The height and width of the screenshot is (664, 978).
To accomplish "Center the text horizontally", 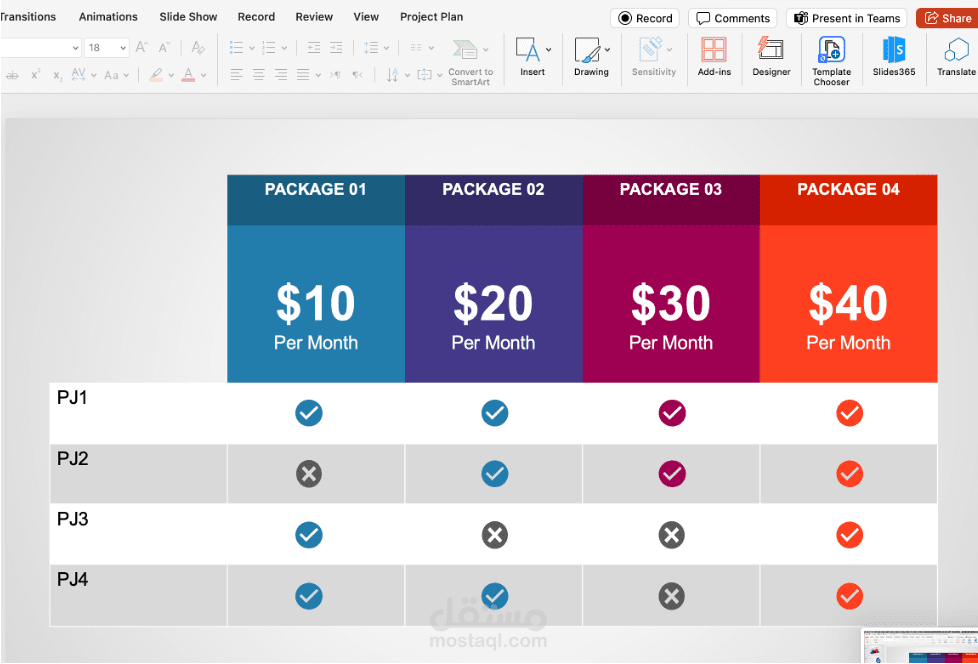I will click(259, 75).
